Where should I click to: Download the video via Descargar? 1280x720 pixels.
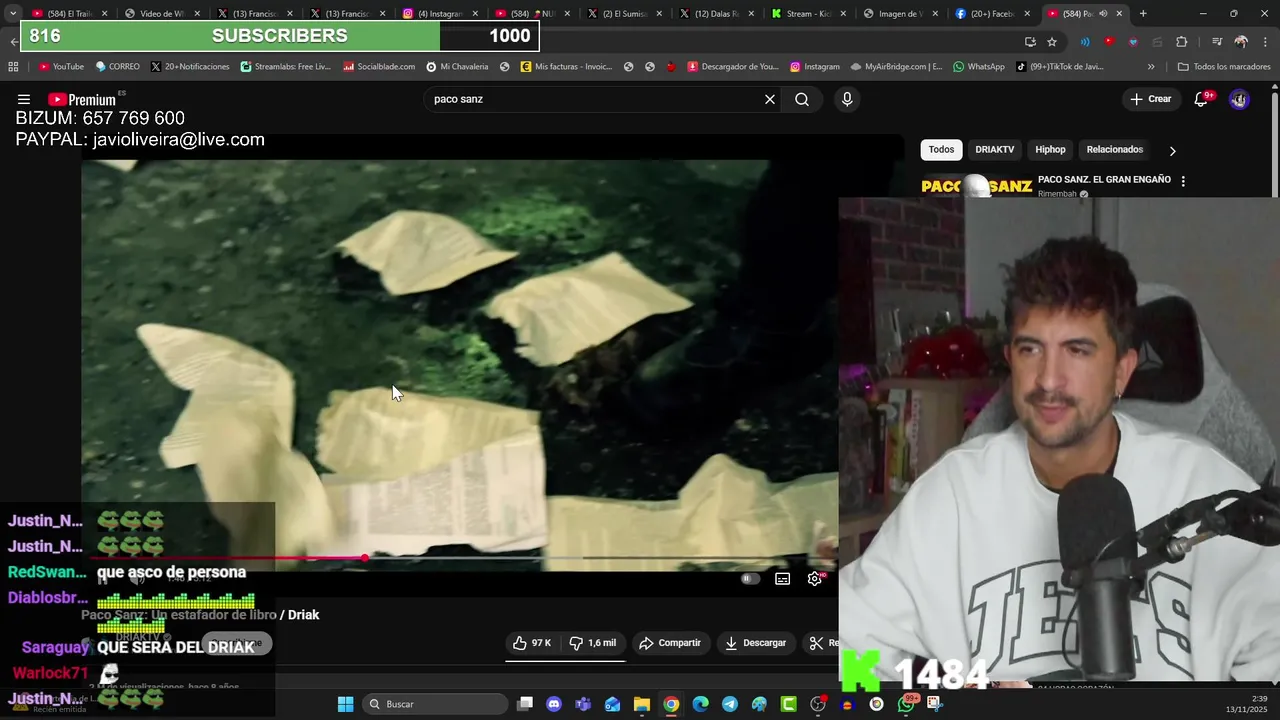[755, 643]
